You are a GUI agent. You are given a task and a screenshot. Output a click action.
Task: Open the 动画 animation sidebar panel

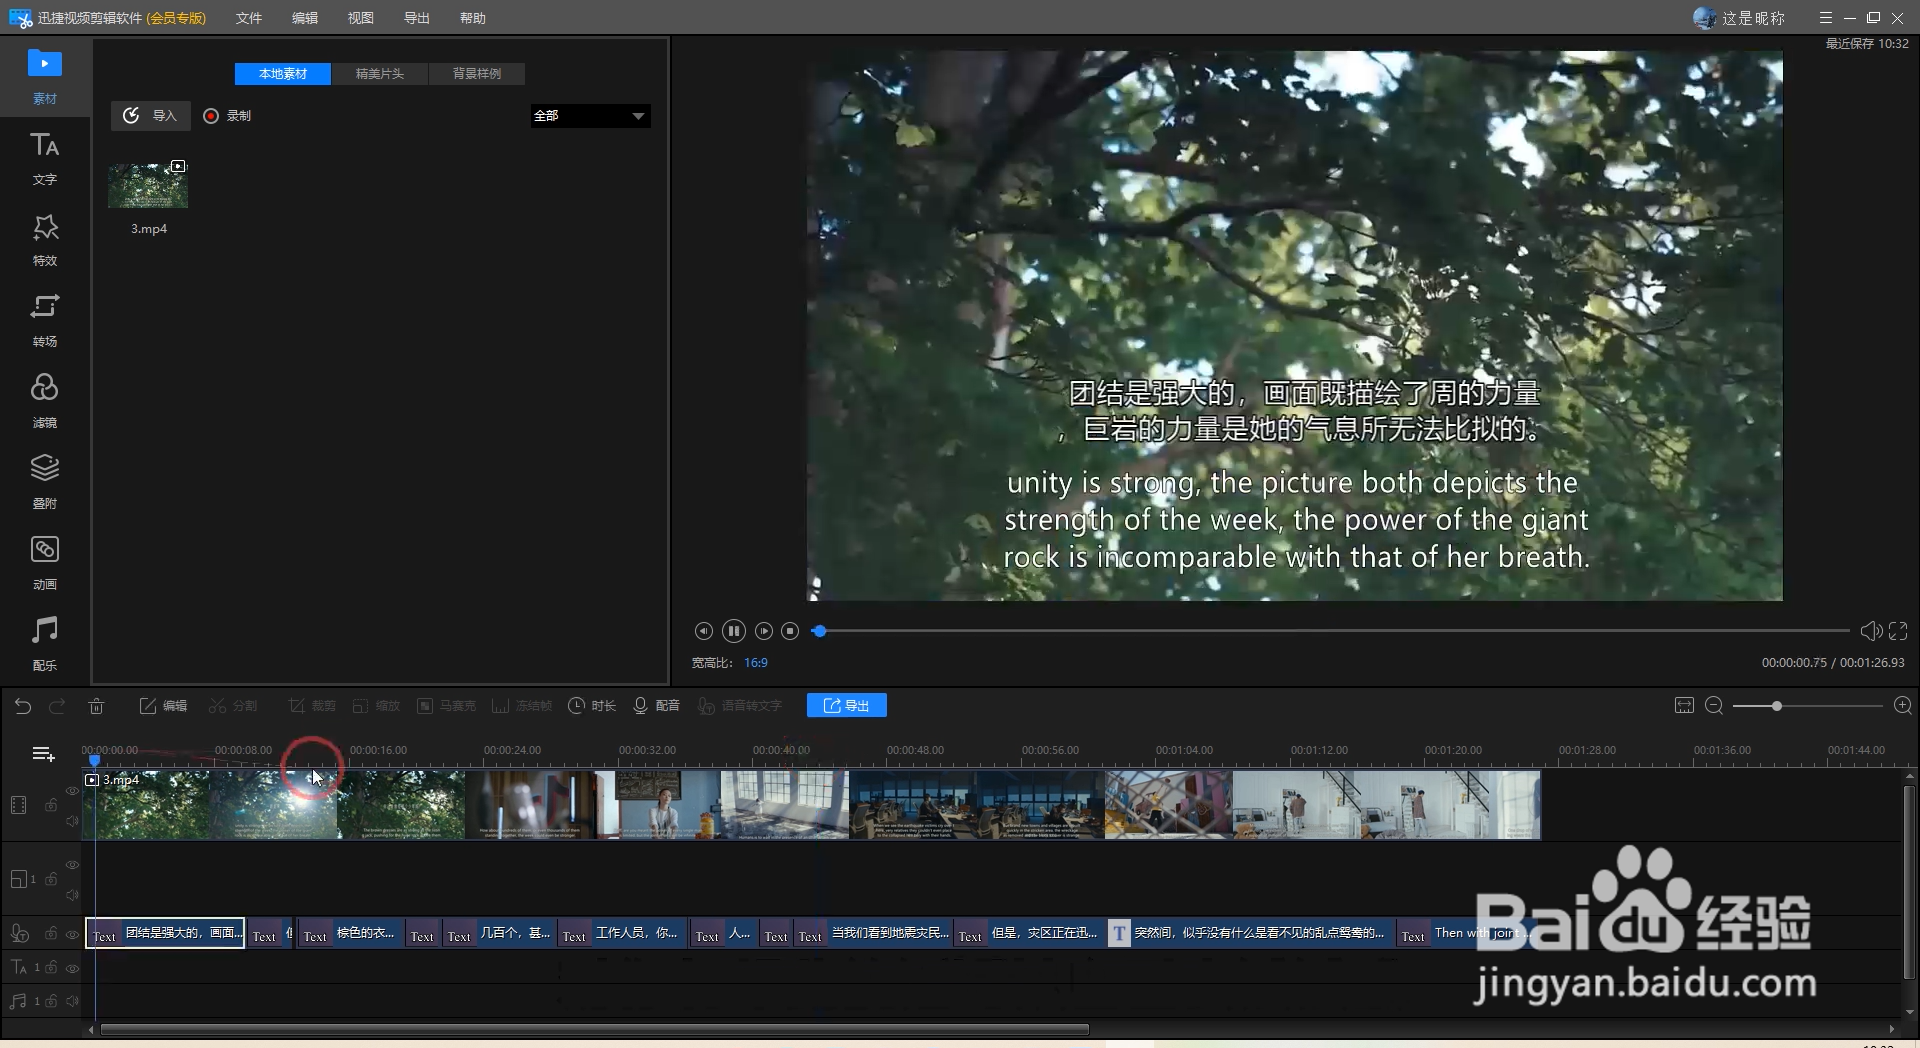[44, 563]
